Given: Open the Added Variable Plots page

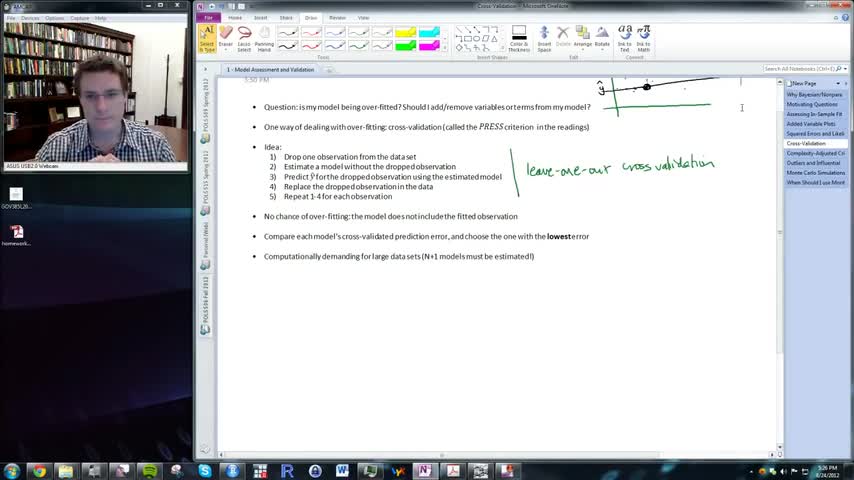Looking at the screenshot, I should tap(815, 124).
